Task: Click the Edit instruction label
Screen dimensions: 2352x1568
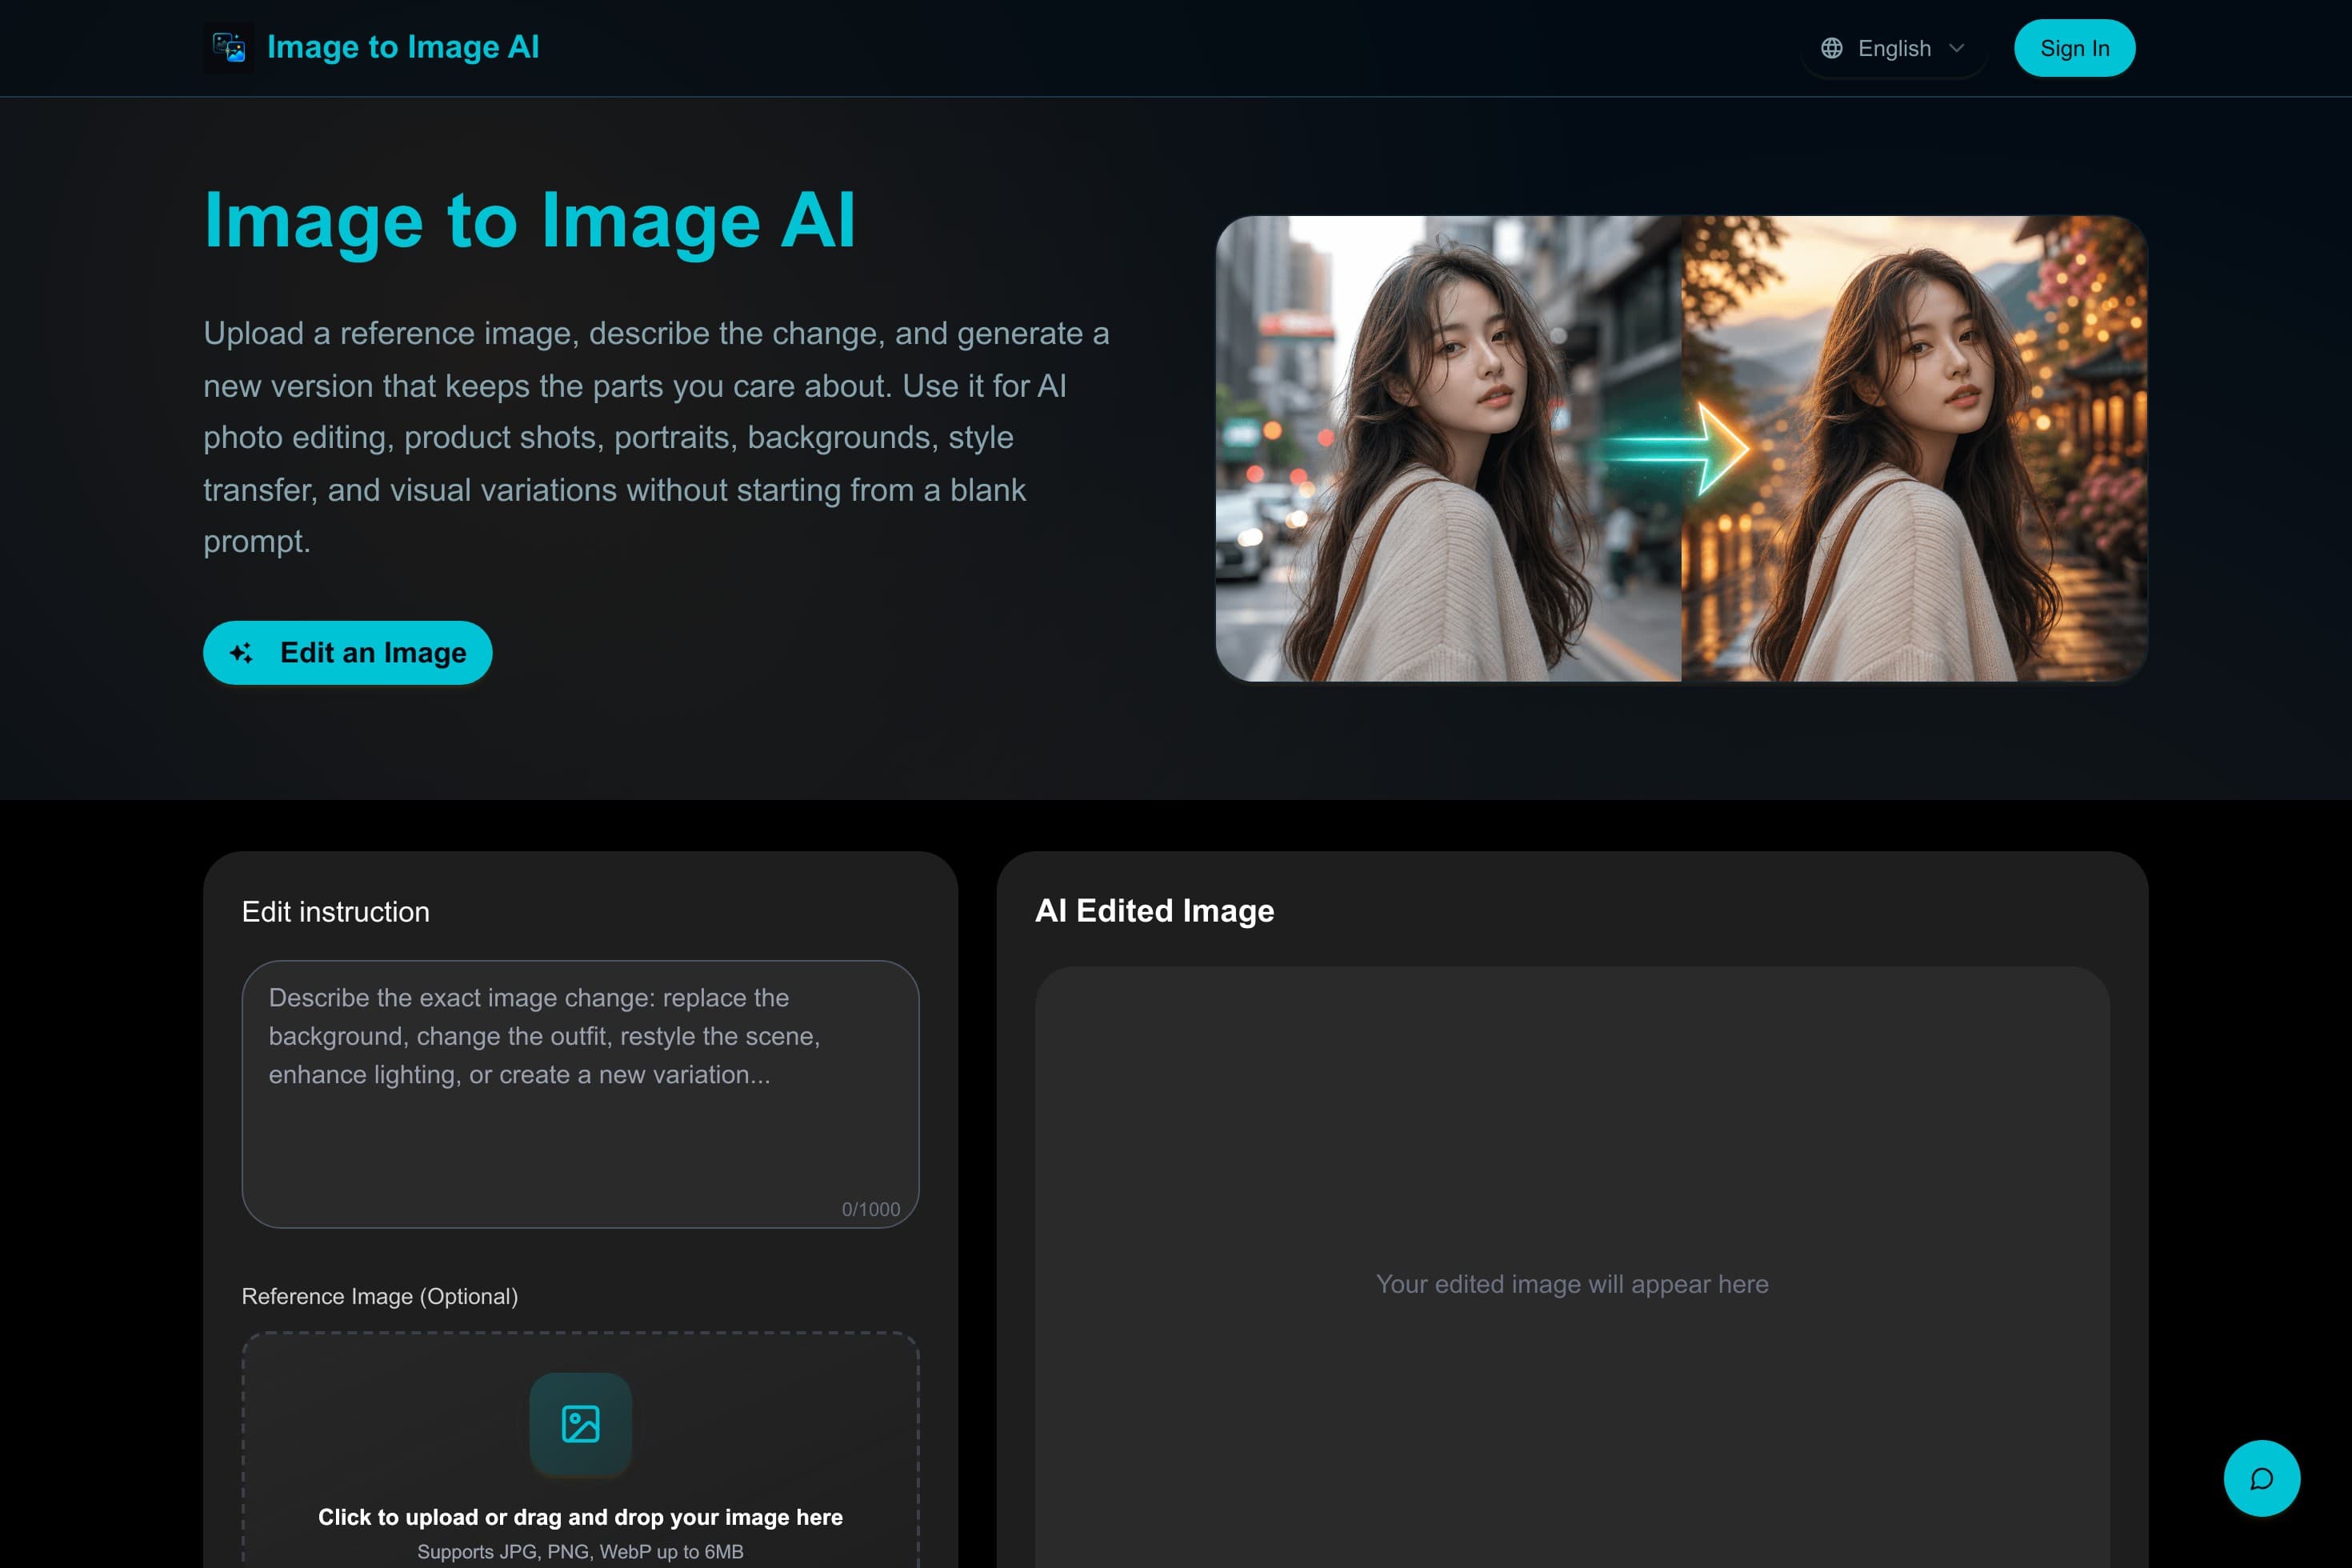Action: pos(336,912)
